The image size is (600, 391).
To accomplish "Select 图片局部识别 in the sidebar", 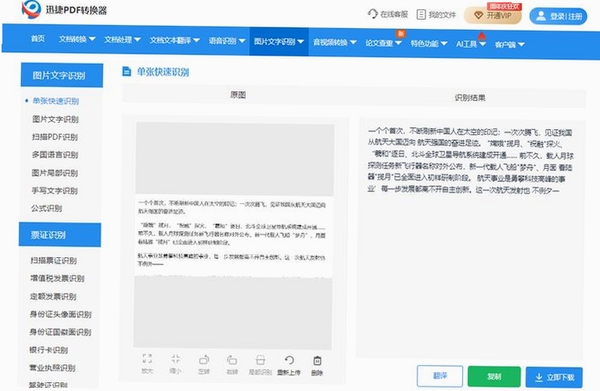I will coord(55,173).
